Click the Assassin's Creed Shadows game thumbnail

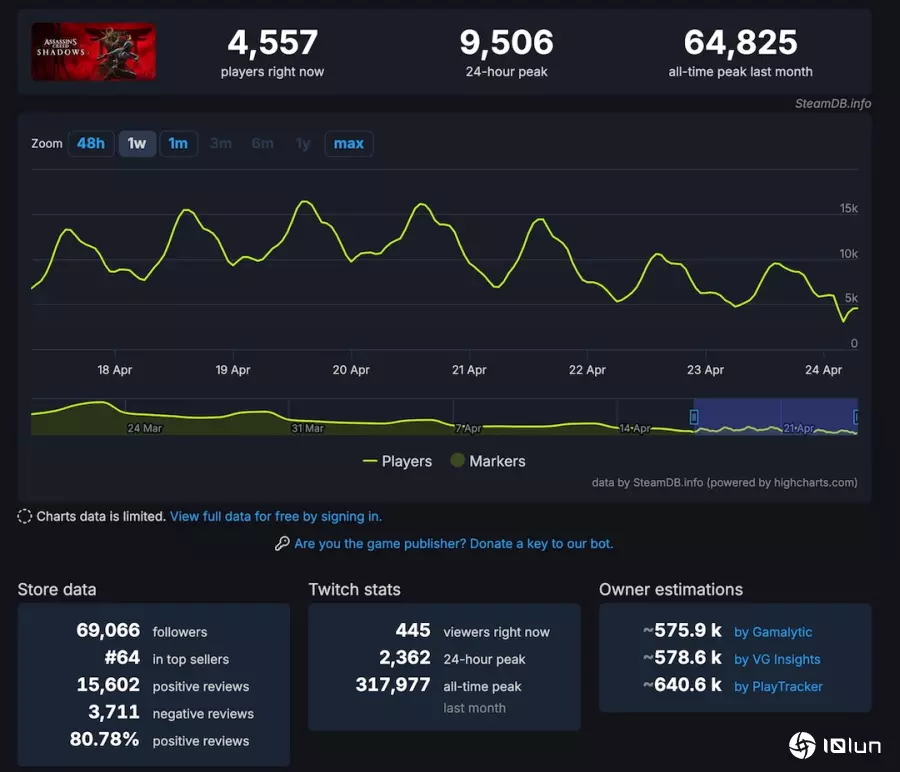point(93,52)
